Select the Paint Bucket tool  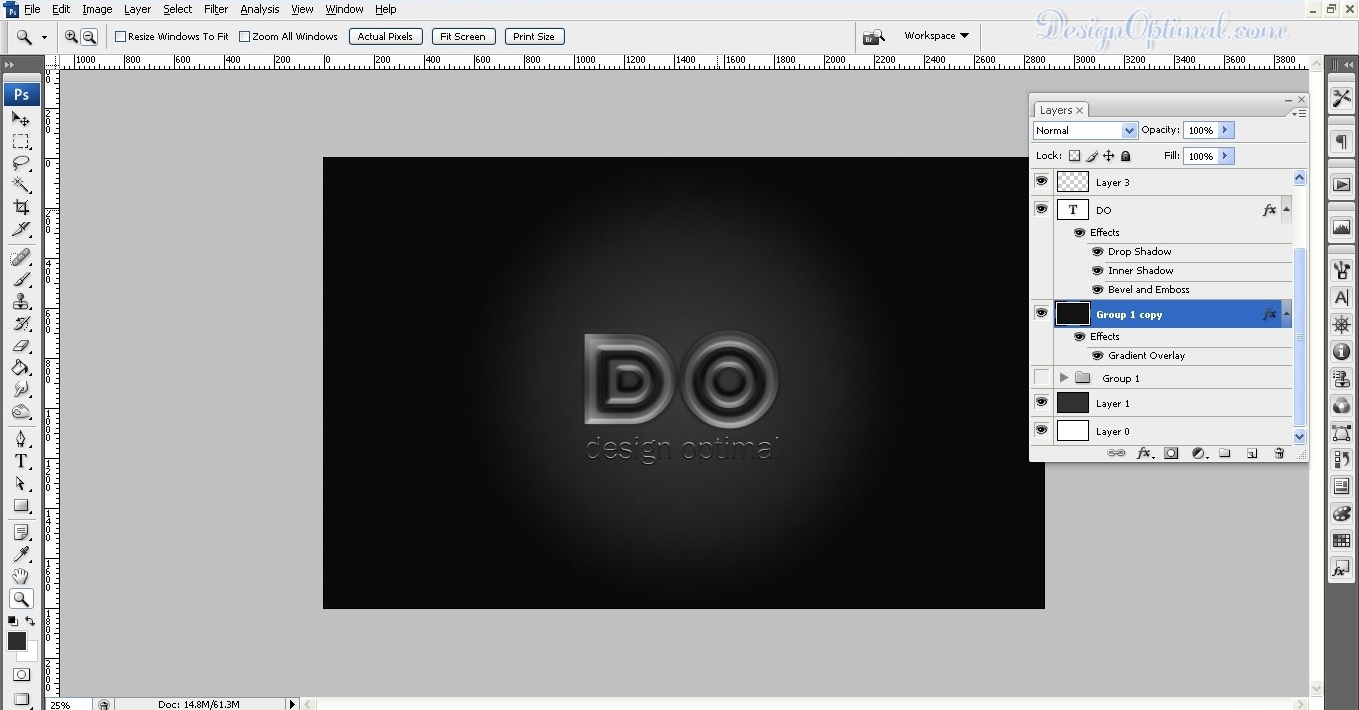[x=21, y=367]
